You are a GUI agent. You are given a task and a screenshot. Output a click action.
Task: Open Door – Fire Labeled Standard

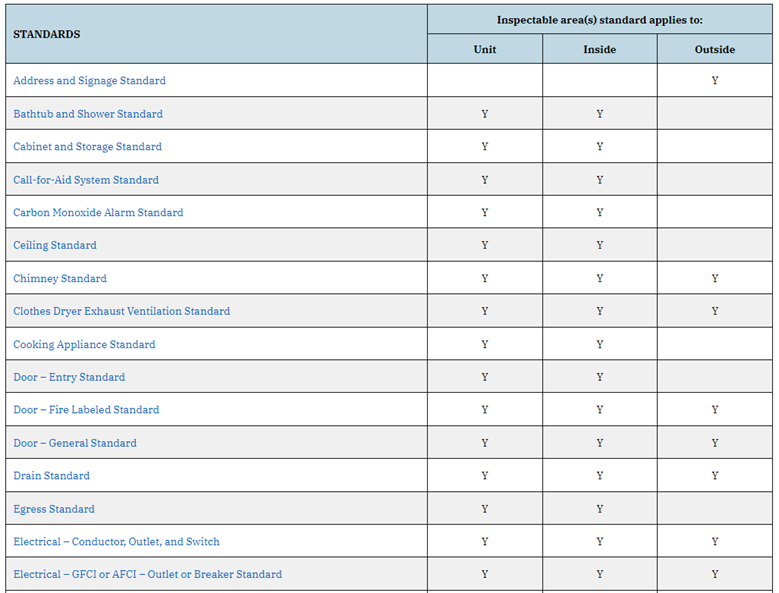pyautogui.click(x=86, y=410)
